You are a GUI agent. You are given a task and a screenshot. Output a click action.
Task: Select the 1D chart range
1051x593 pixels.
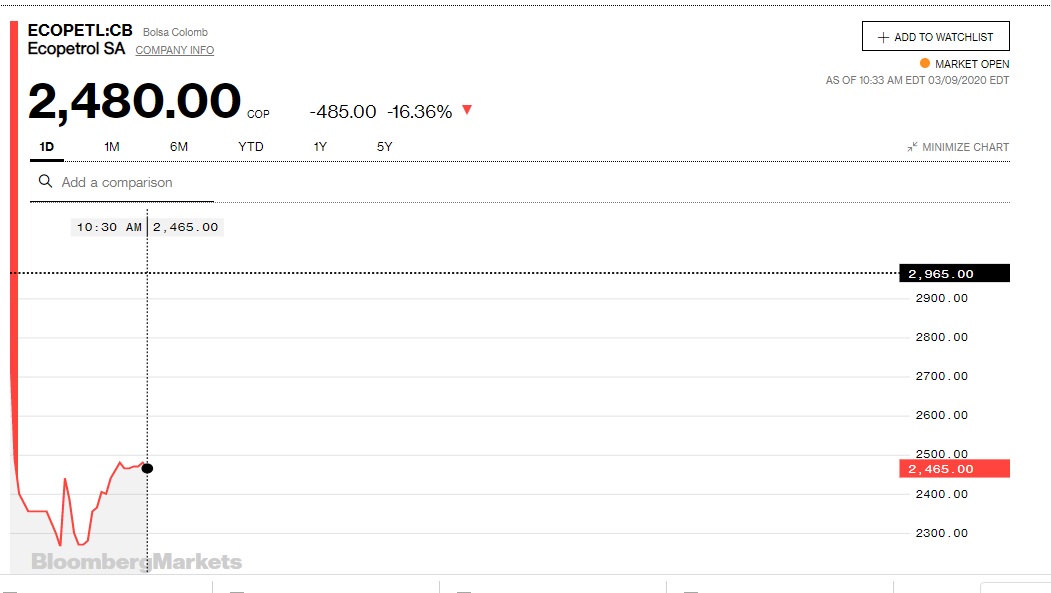coord(46,147)
